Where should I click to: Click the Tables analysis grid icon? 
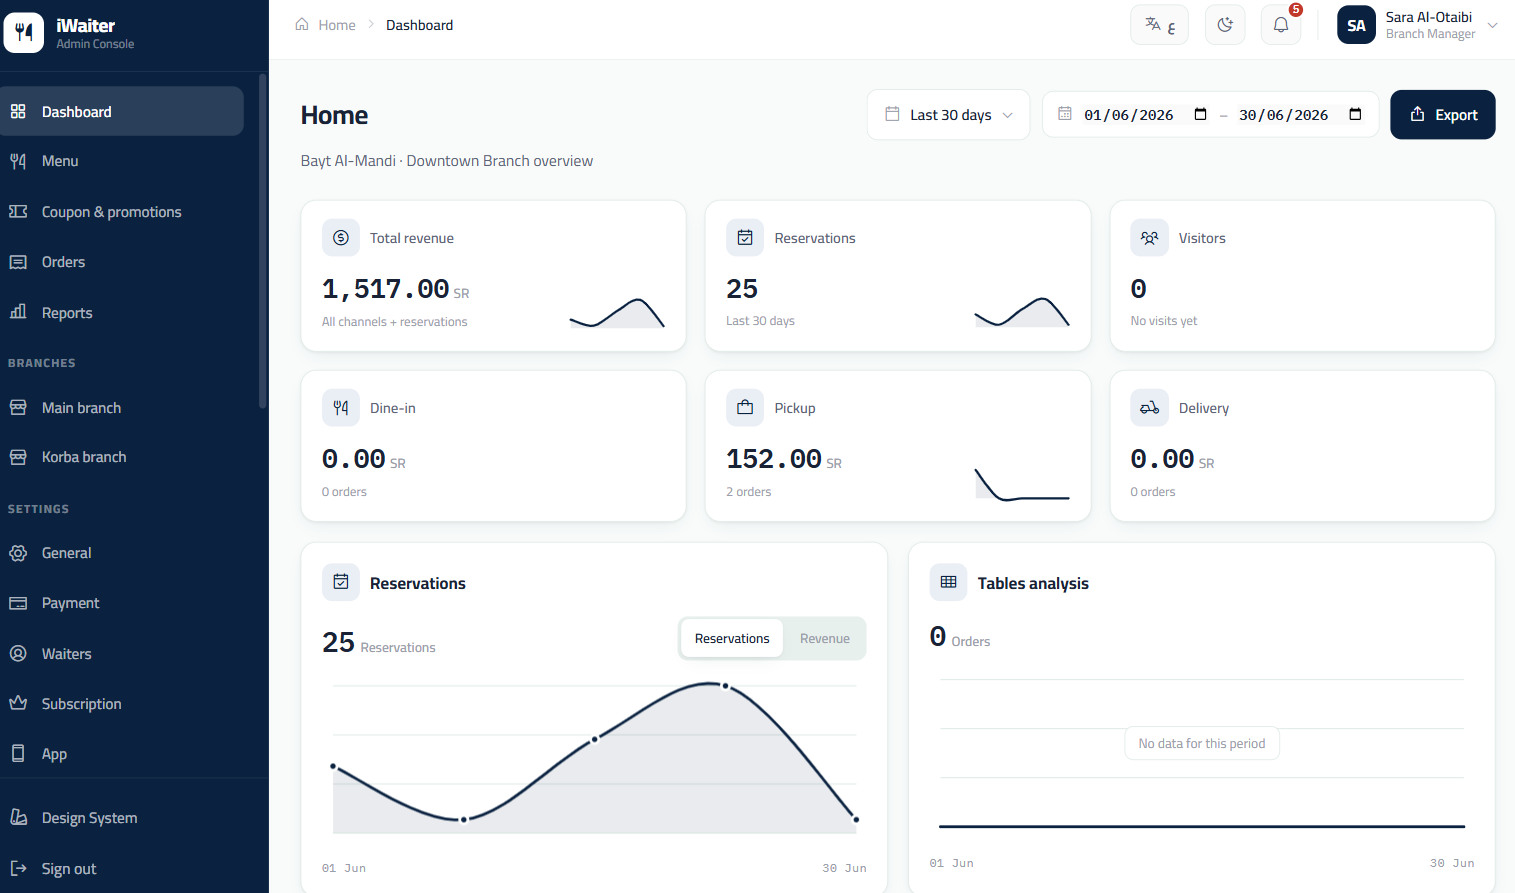[x=948, y=582]
